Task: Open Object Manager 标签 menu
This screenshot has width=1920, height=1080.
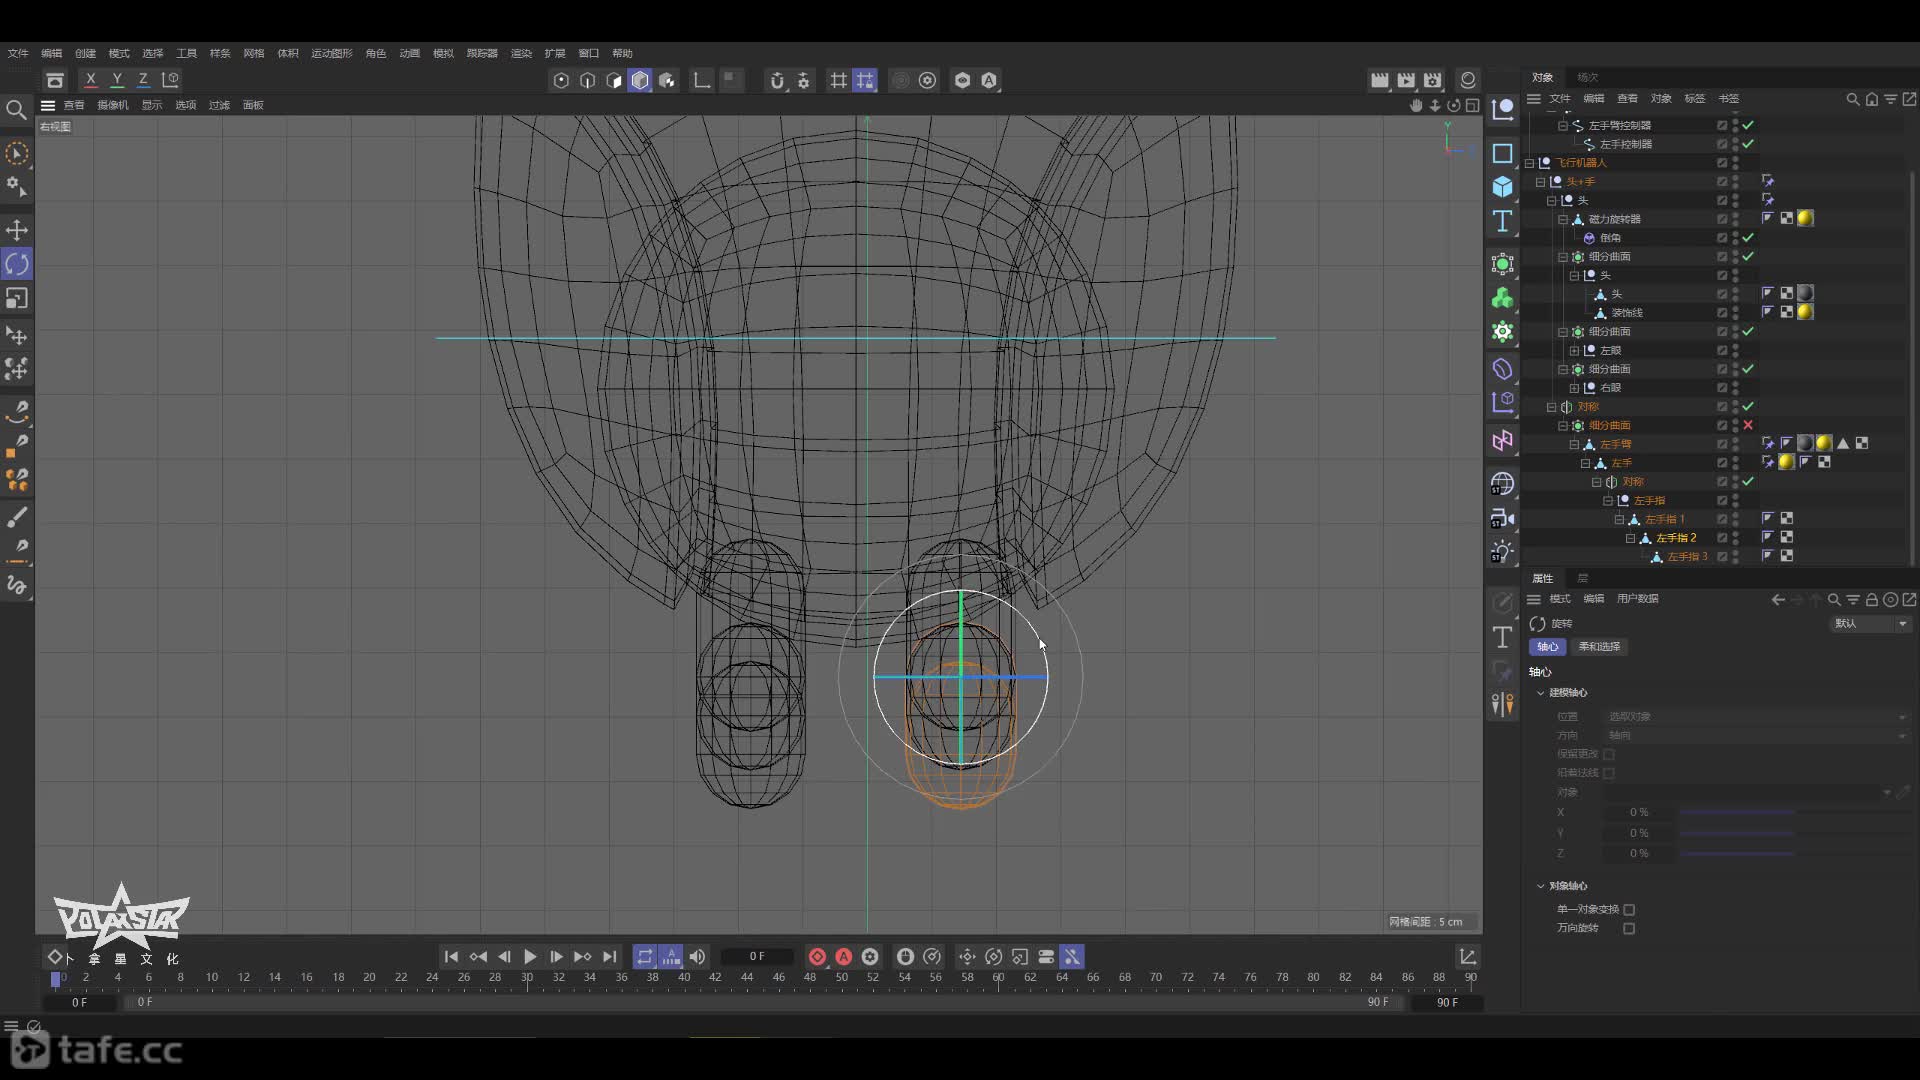Action: coord(1694,99)
